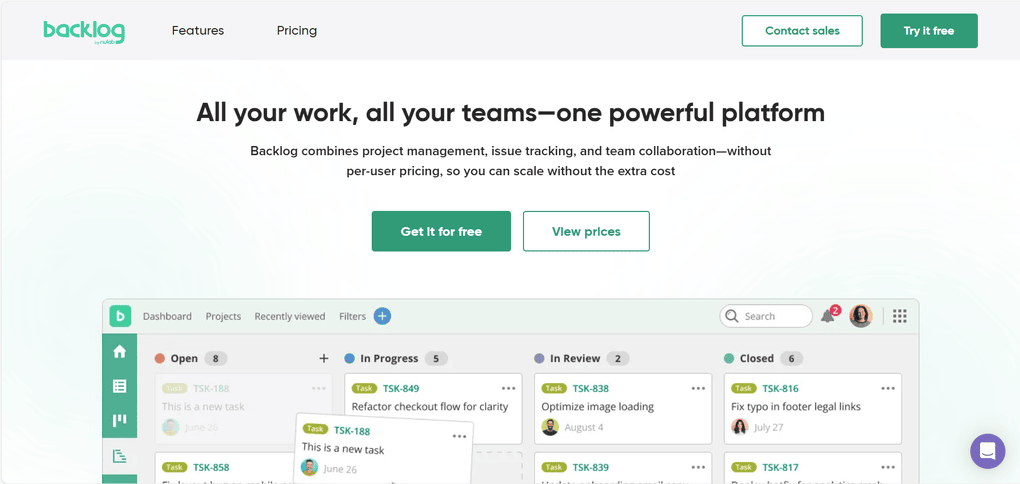Viewport: 1020px width, 484px height.
Task: Click the View prices button
Action: pyautogui.click(x=586, y=231)
